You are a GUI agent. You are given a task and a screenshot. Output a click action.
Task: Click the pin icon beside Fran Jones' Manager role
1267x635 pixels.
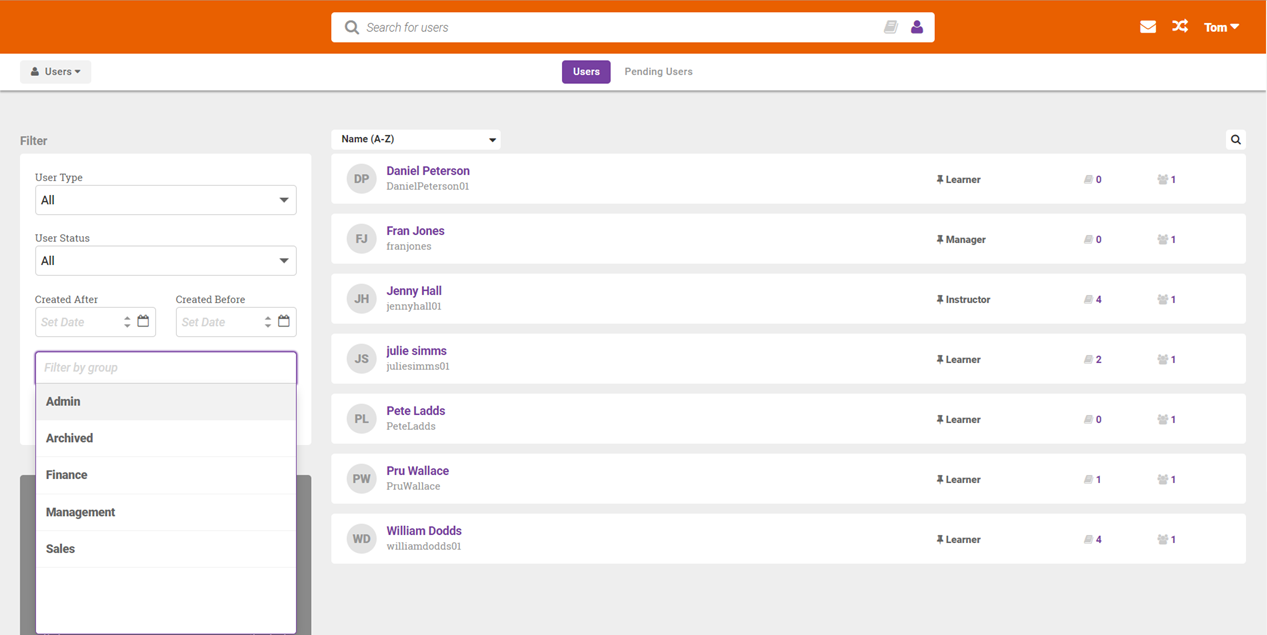pyautogui.click(x=940, y=240)
